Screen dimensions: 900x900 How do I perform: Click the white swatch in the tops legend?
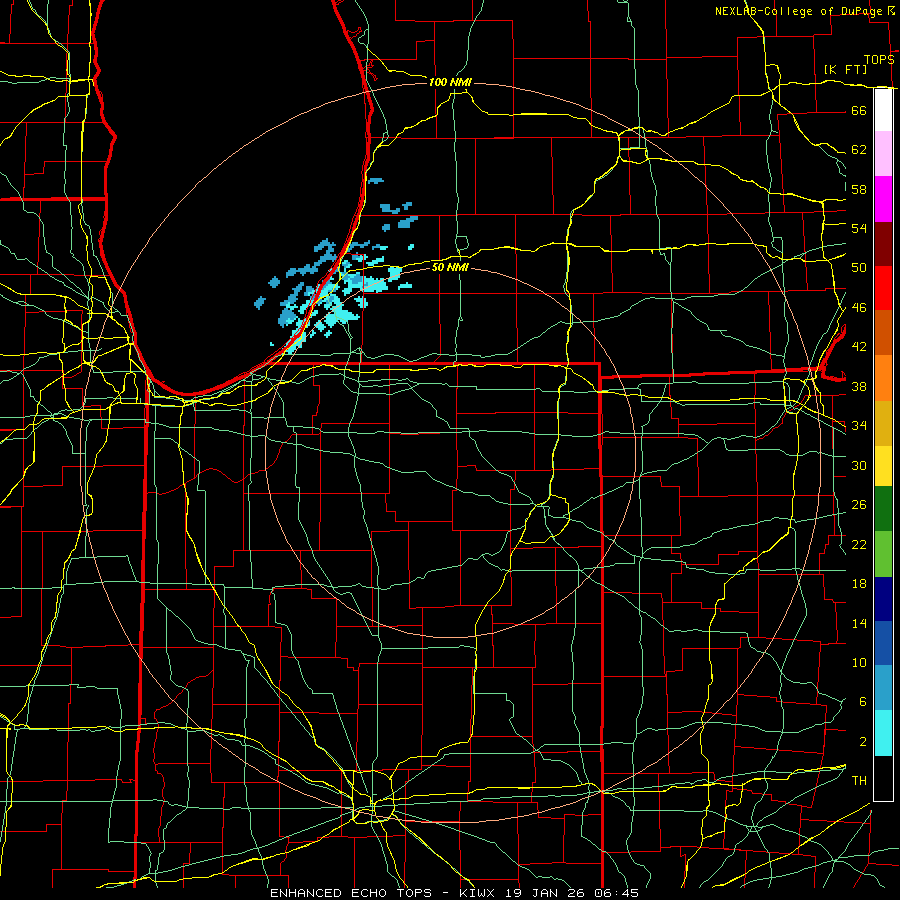tap(883, 110)
